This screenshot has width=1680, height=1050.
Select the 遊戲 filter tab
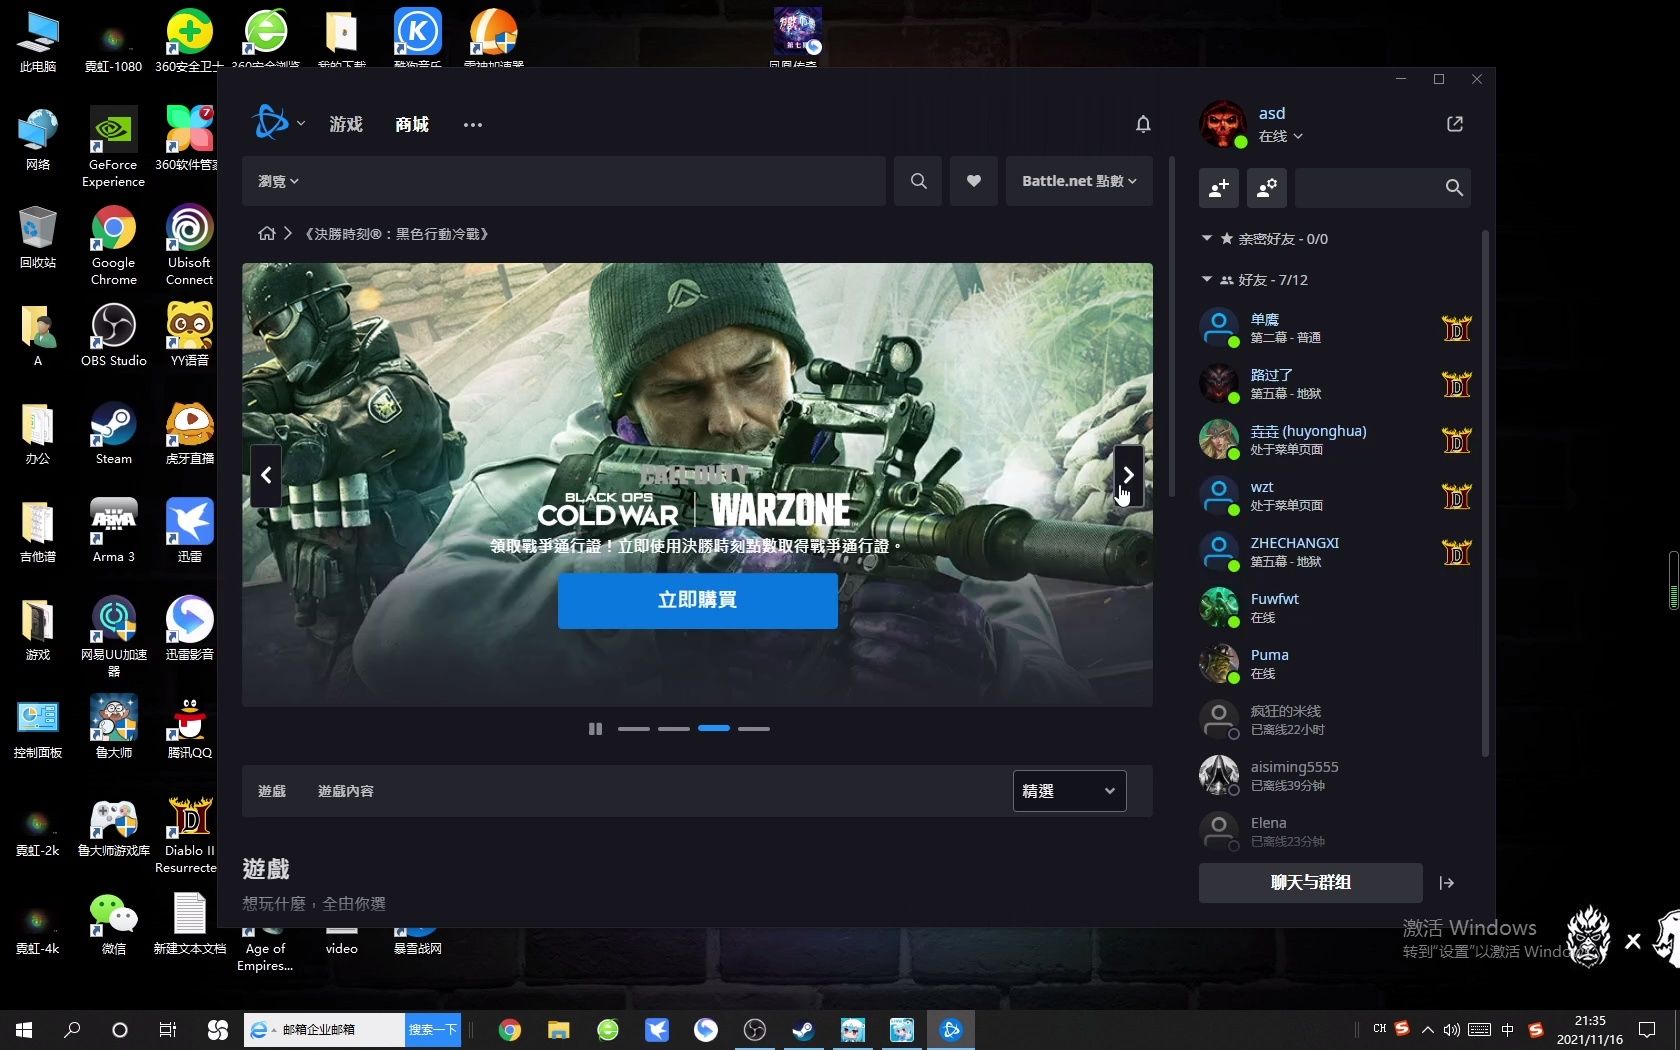(272, 791)
